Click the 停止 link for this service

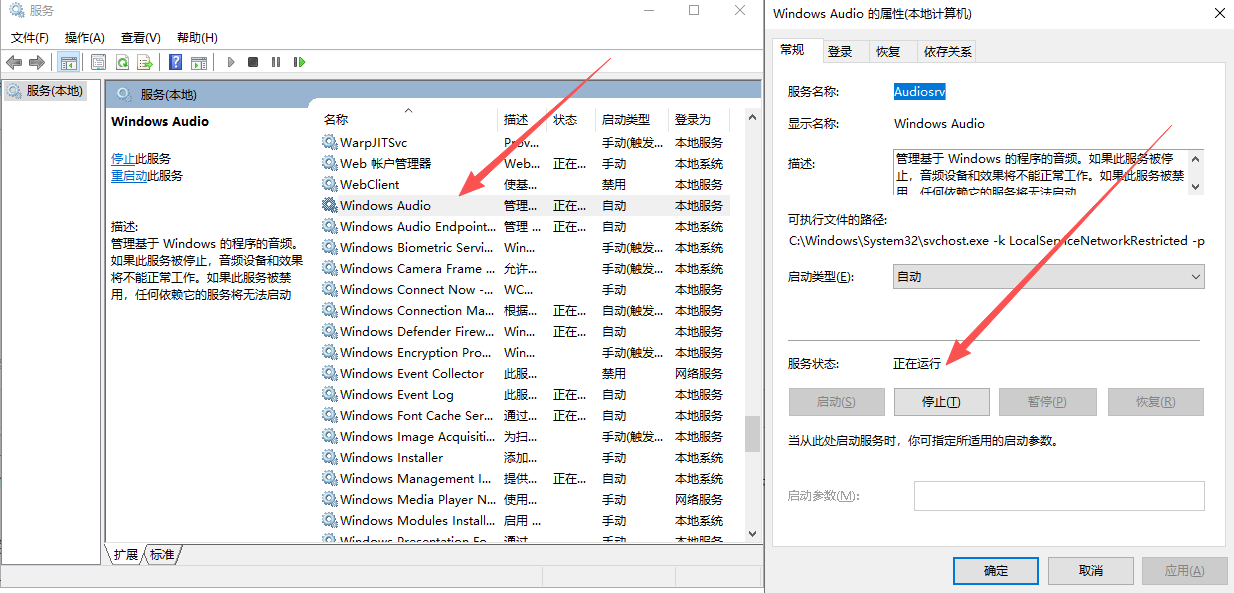pos(122,158)
